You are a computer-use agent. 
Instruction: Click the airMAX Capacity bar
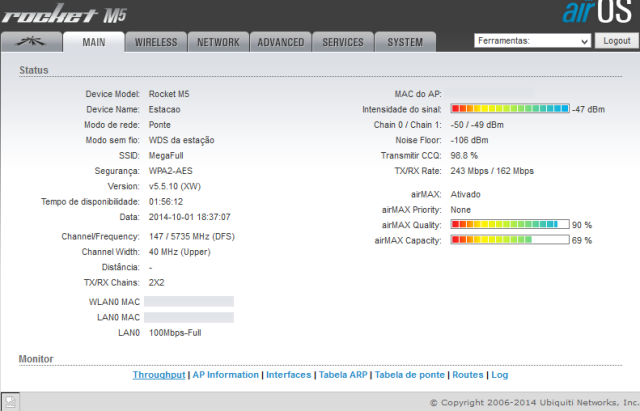click(x=510, y=240)
